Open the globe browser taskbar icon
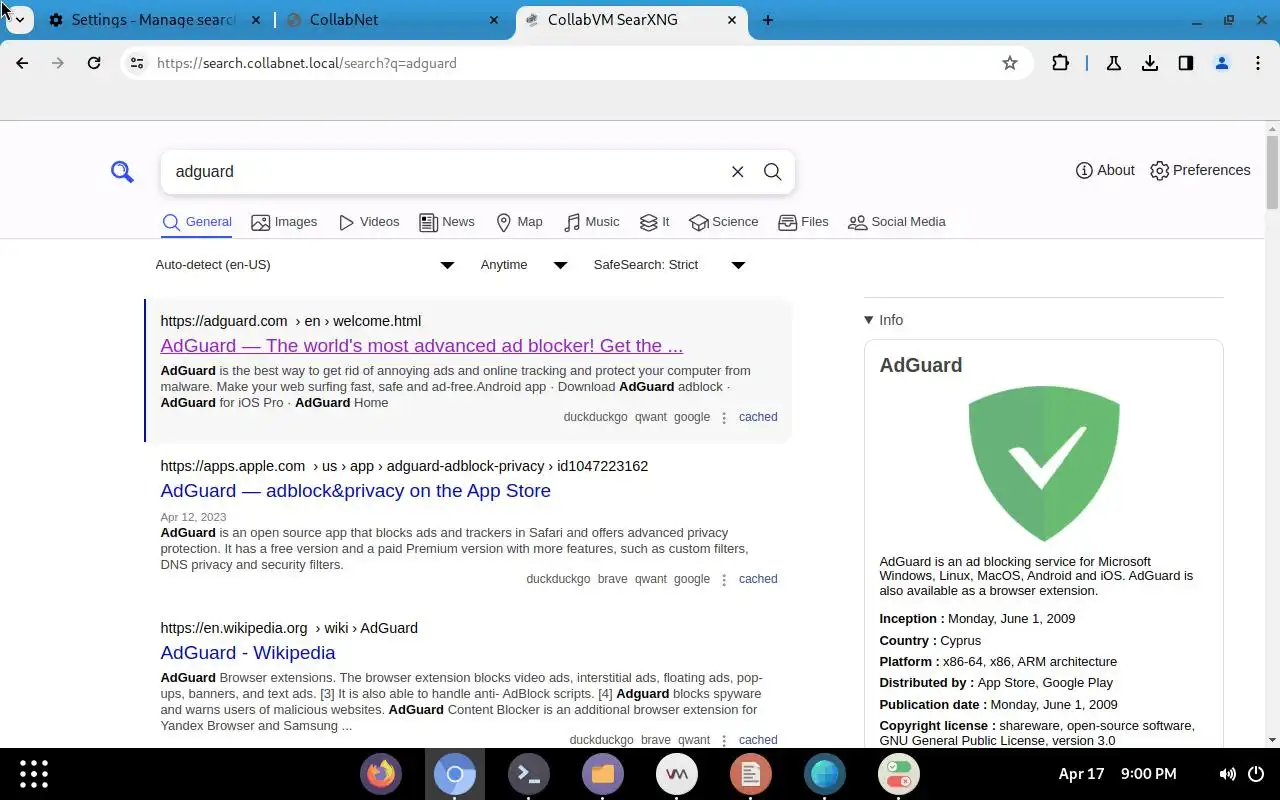 tap(825, 774)
